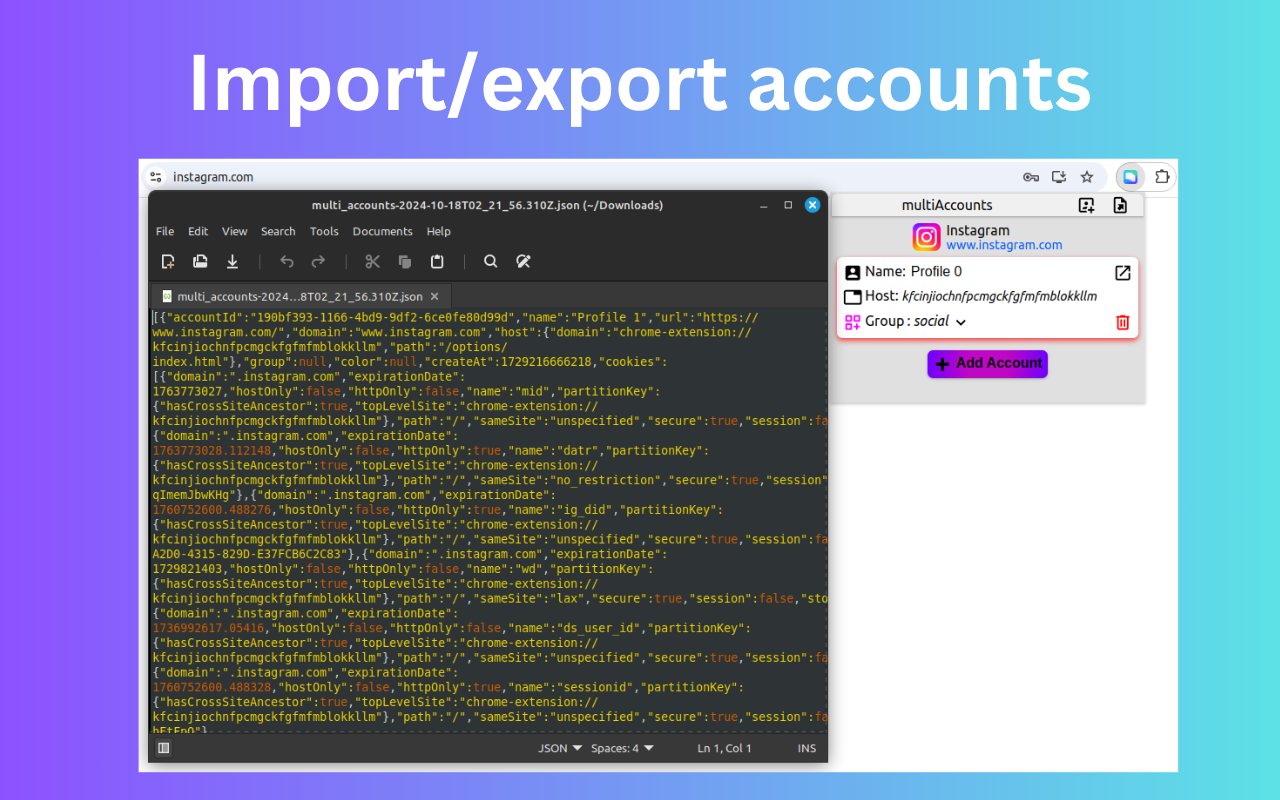Image resolution: width=1280 pixels, height=800 pixels.
Task: Open the File menu
Action: tap(165, 231)
